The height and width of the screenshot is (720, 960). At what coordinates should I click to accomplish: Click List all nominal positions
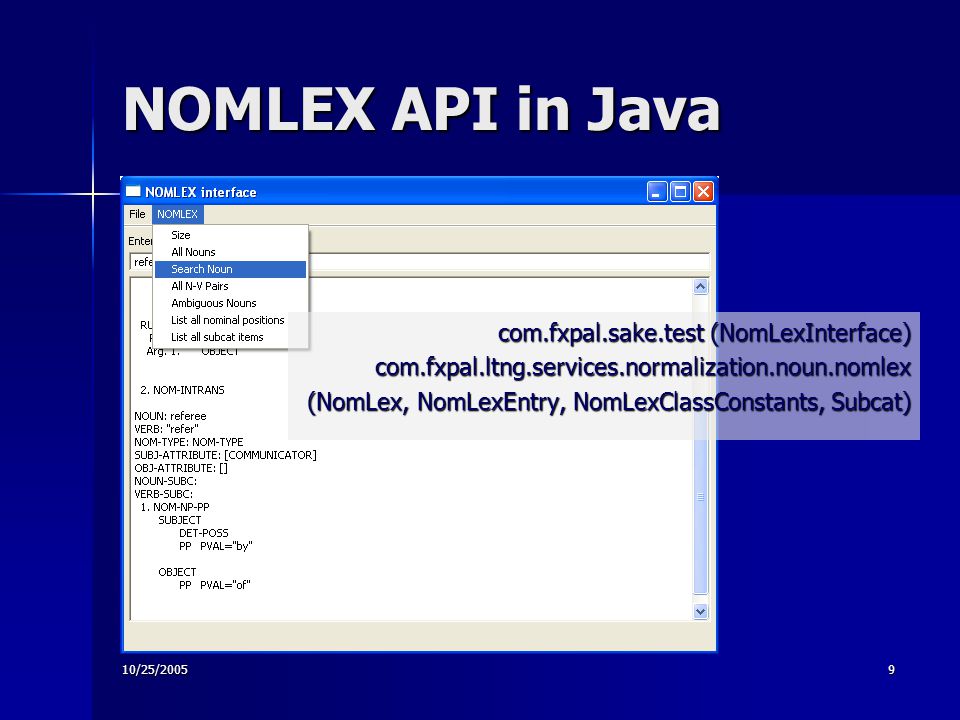point(230,320)
